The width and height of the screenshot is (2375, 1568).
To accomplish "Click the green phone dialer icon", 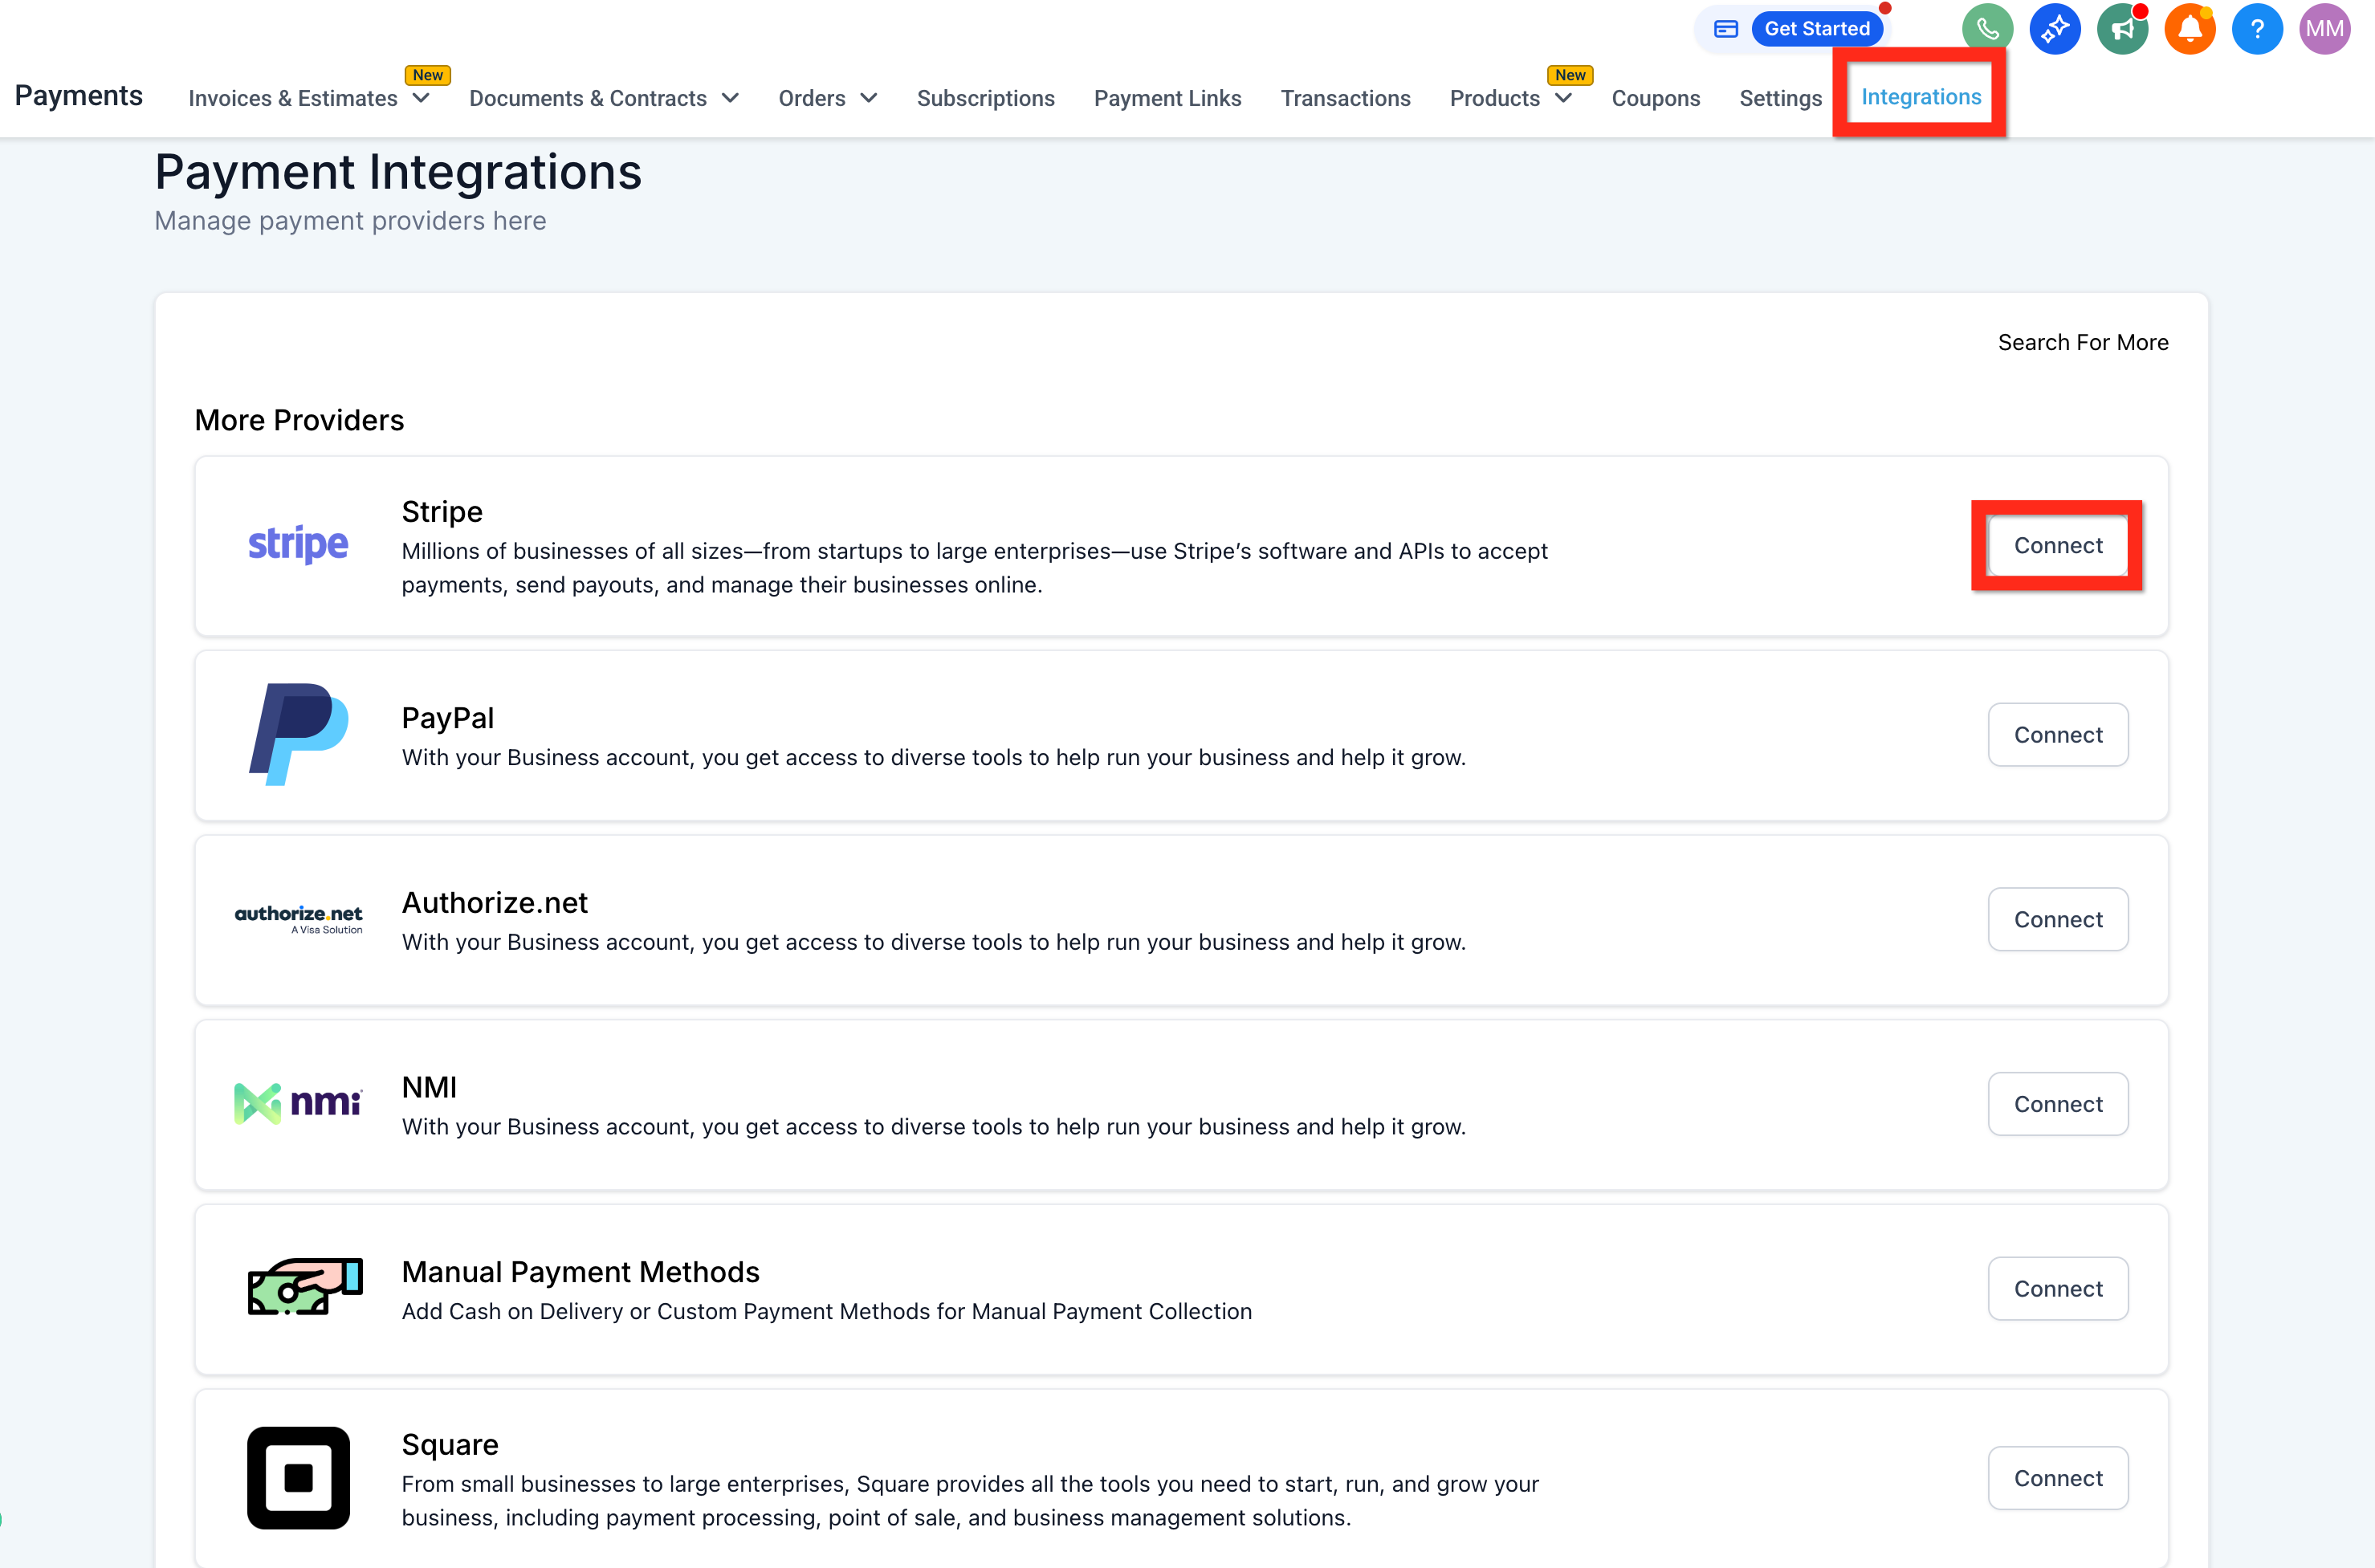I will tap(1987, 29).
